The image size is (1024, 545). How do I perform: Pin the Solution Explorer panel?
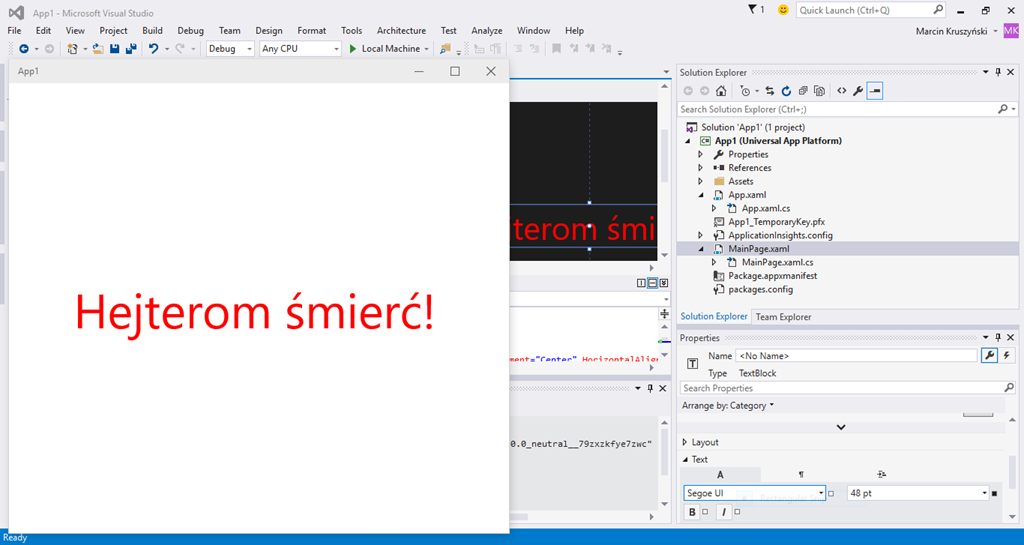[x=998, y=72]
